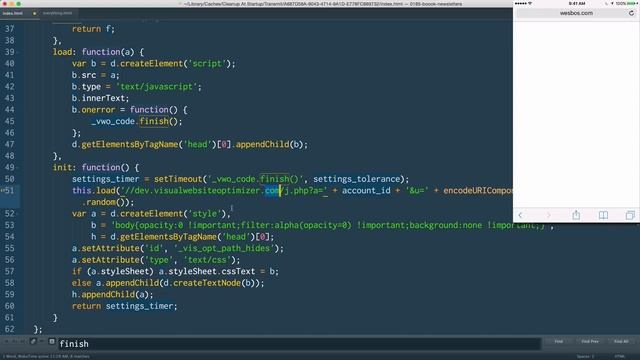
Task: Tap Safari back arrow in simulator
Action: click(x=520, y=215)
